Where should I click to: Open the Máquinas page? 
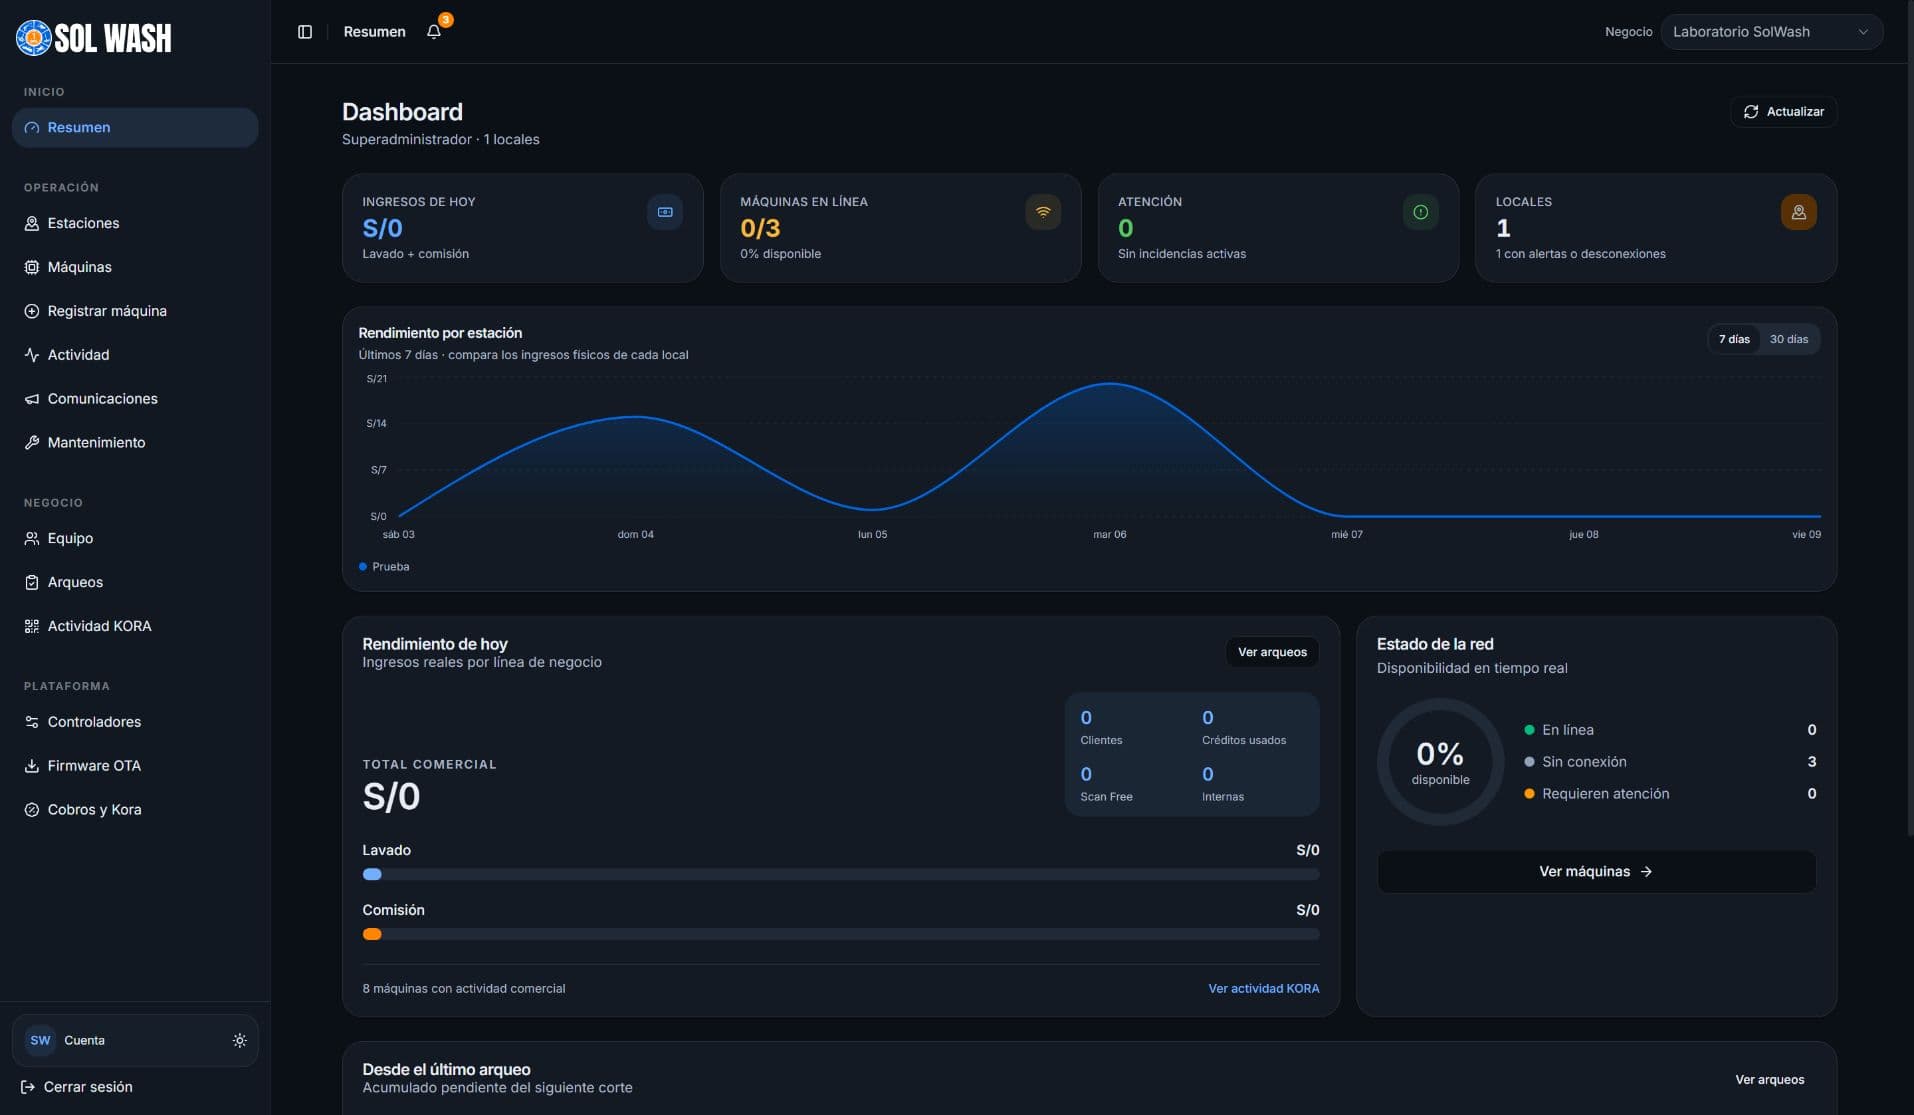pos(135,267)
